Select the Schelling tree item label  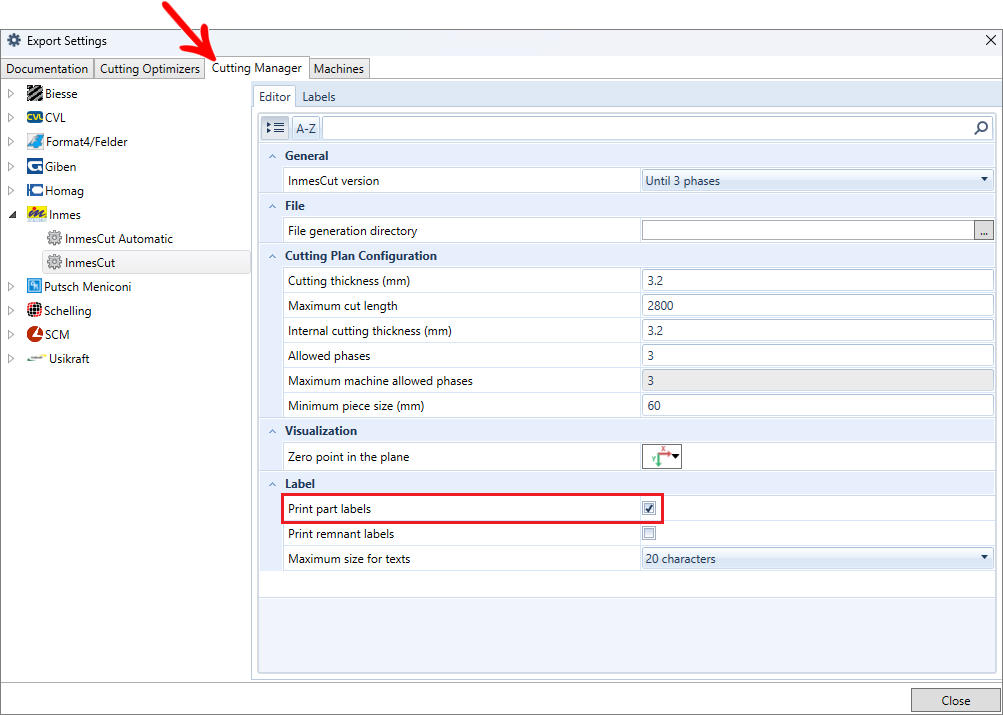click(68, 310)
